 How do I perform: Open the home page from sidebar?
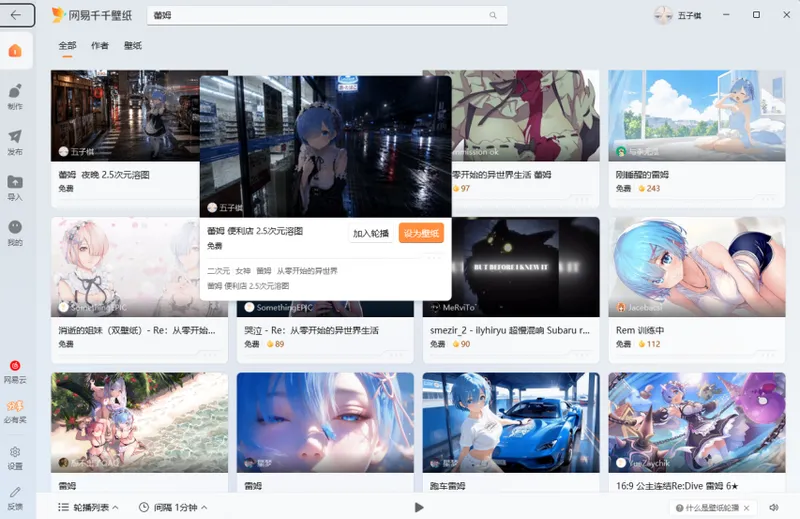point(15,51)
